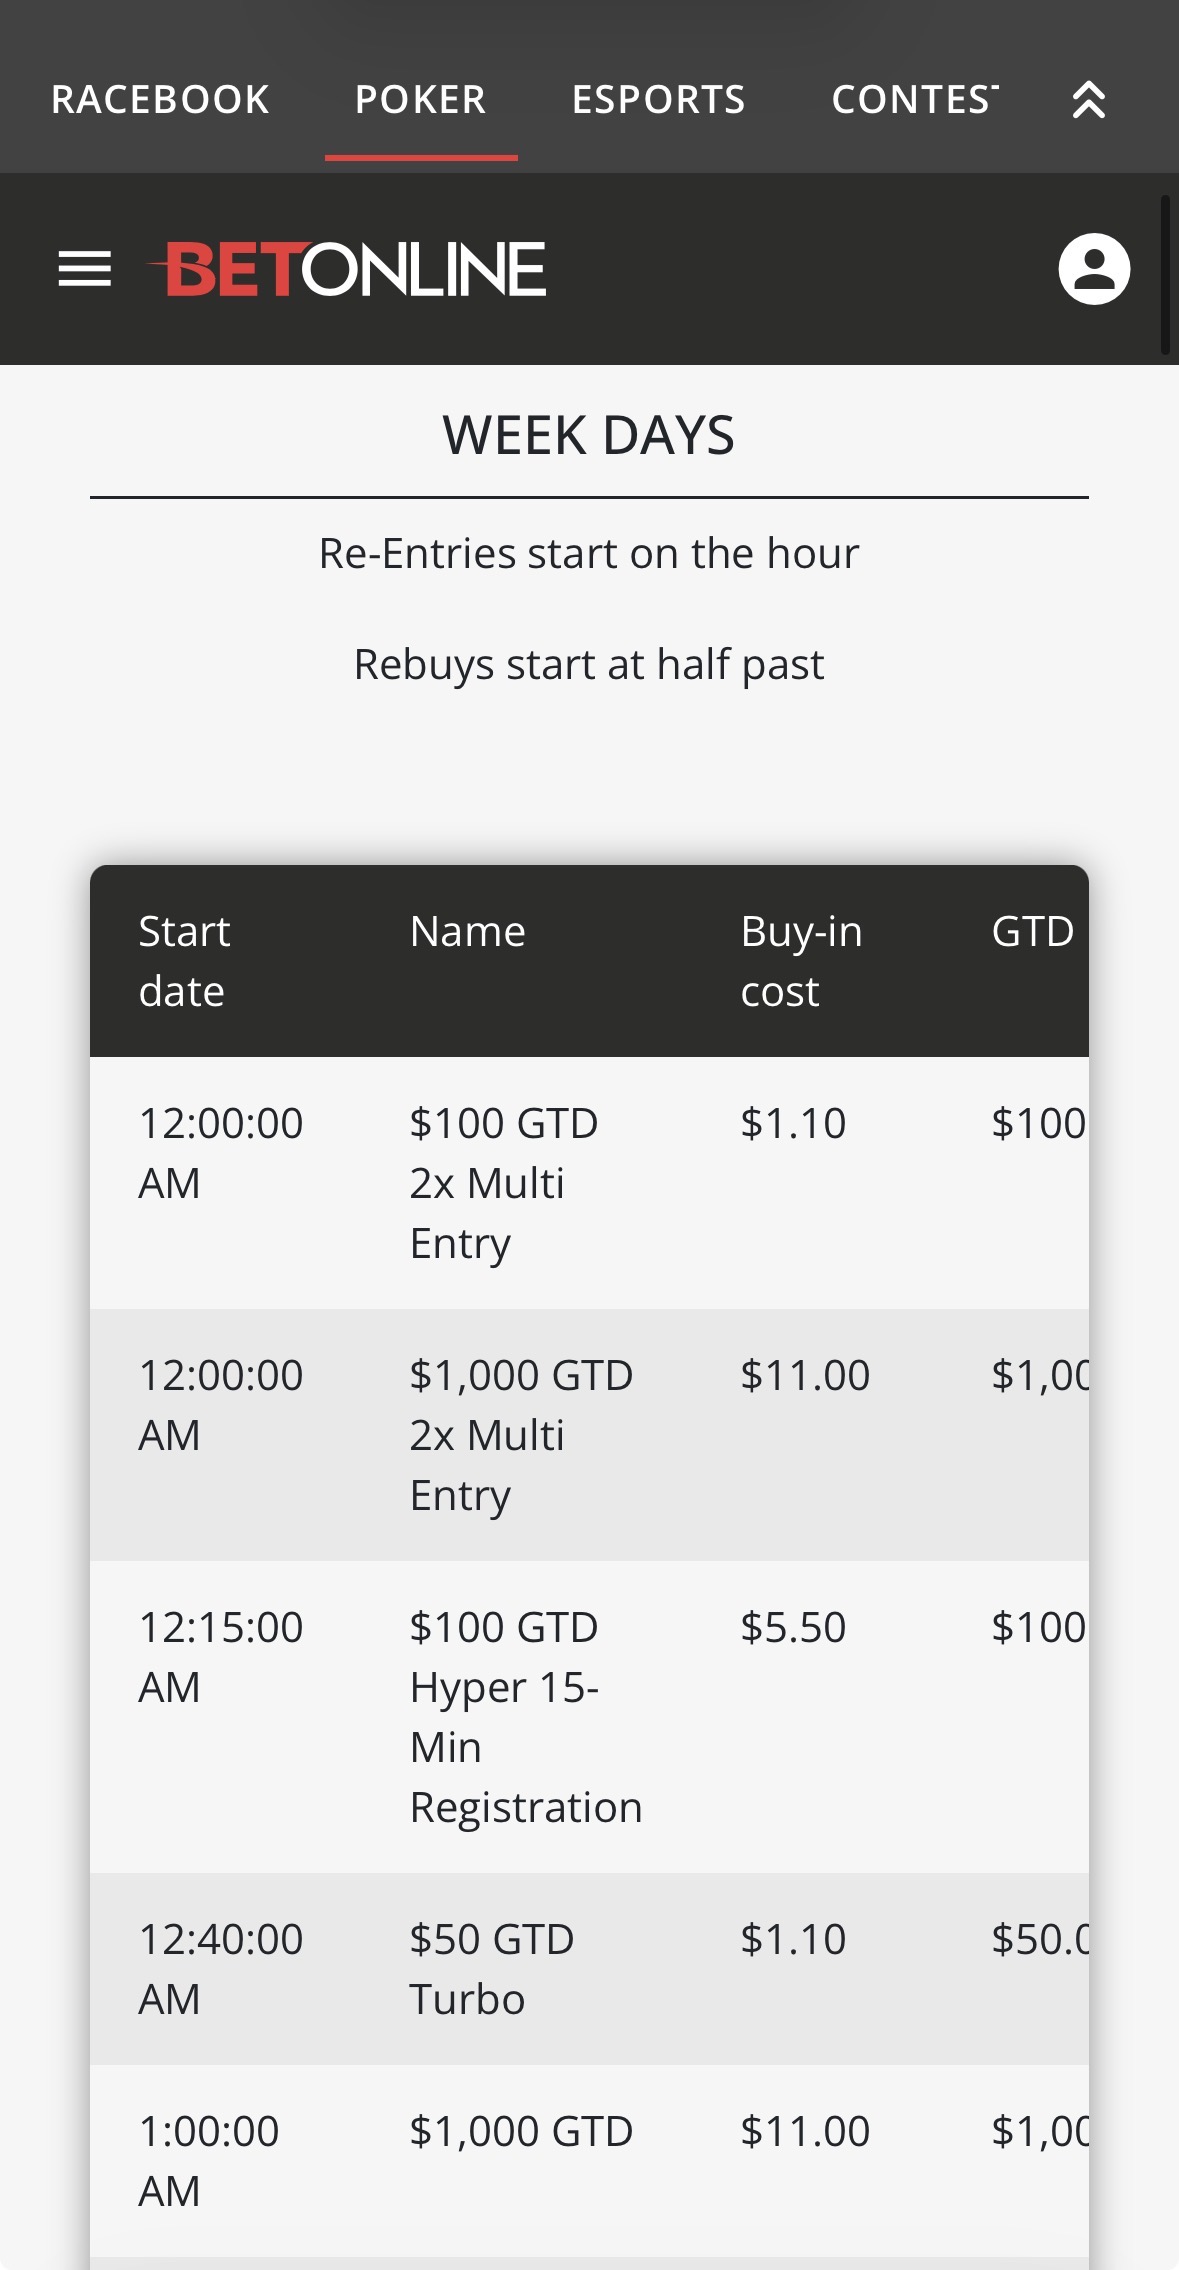This screenshot has height=2270, width=1179.
Task: Go to the Contests tab
Action: coord(914,100)
